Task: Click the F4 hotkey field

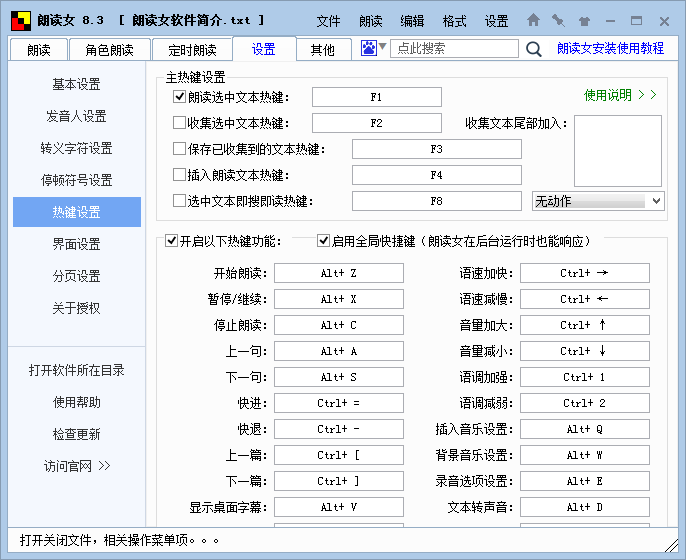Action: point(437,175)
